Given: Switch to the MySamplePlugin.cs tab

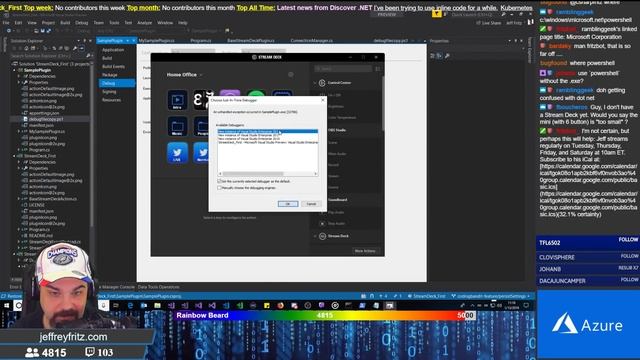Looking at the screenshot, I should tap(157, 41).
